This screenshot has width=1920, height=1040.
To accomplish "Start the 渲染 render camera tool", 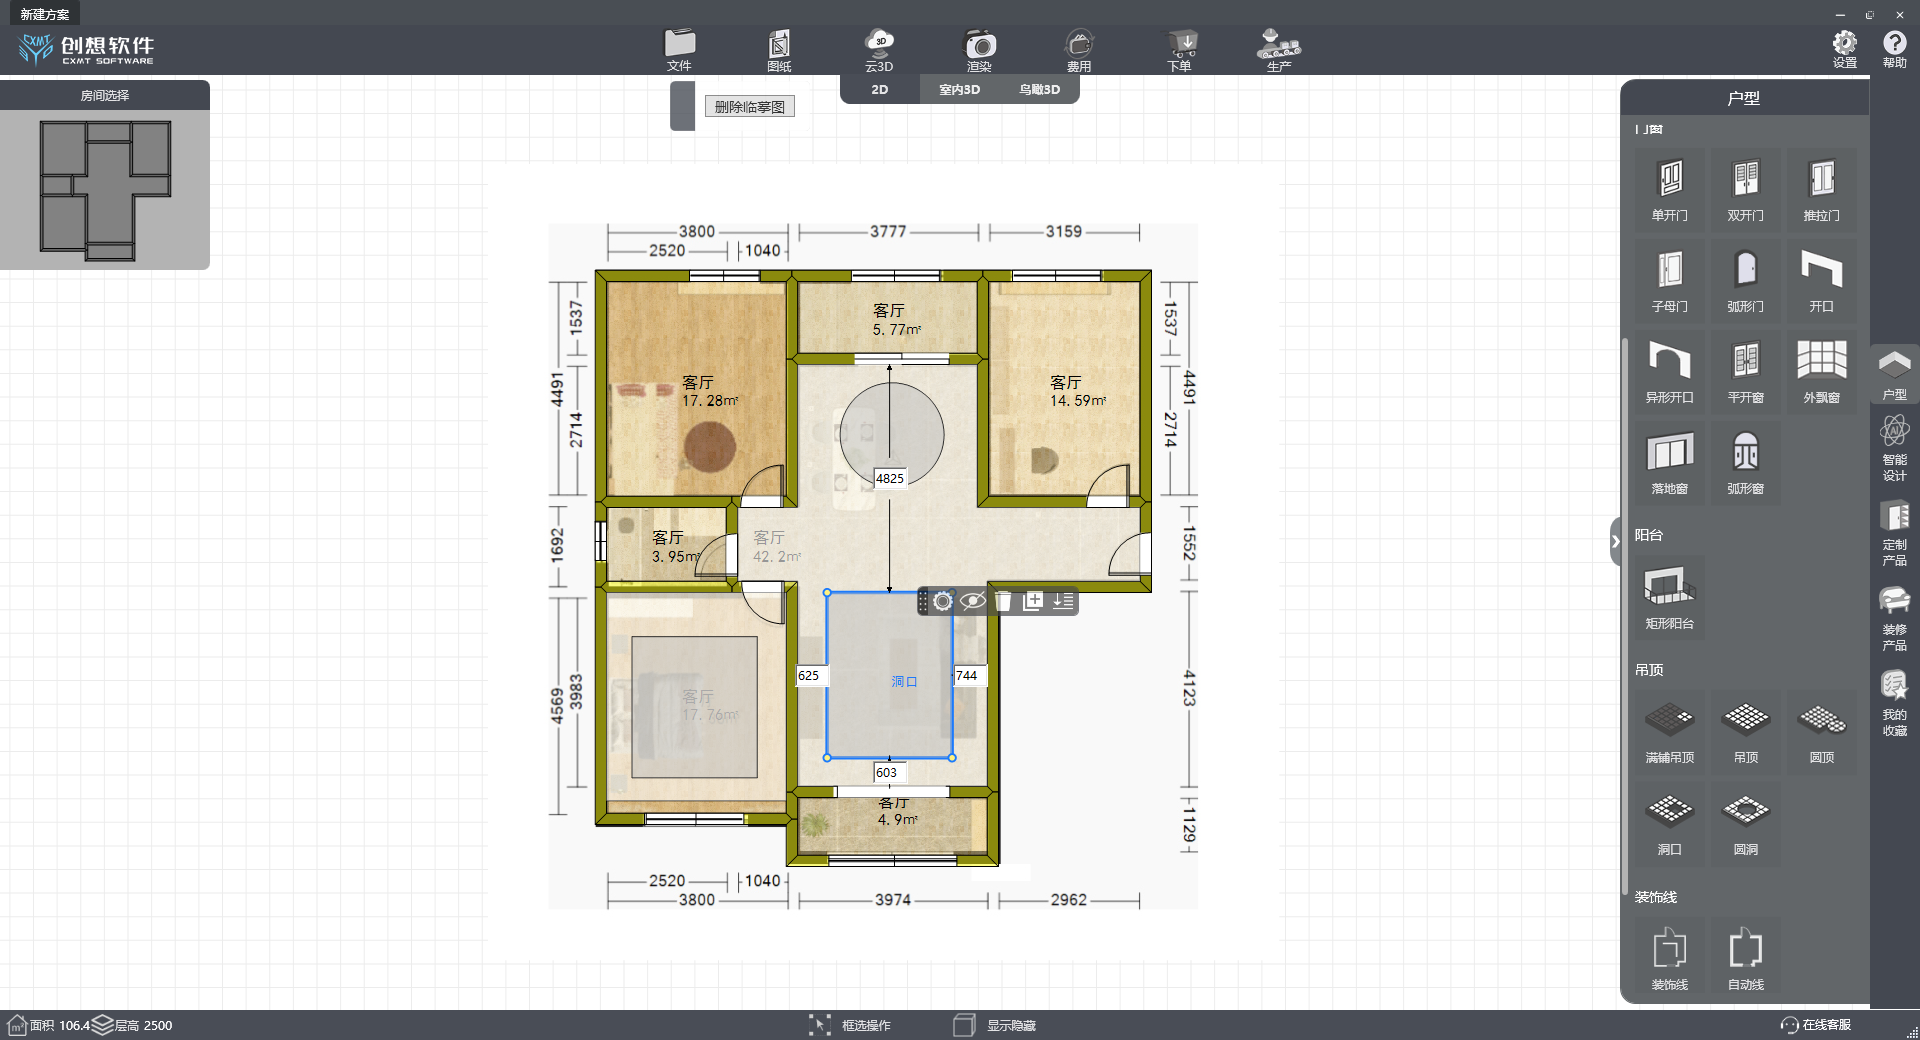I will (x=979, y=50).
